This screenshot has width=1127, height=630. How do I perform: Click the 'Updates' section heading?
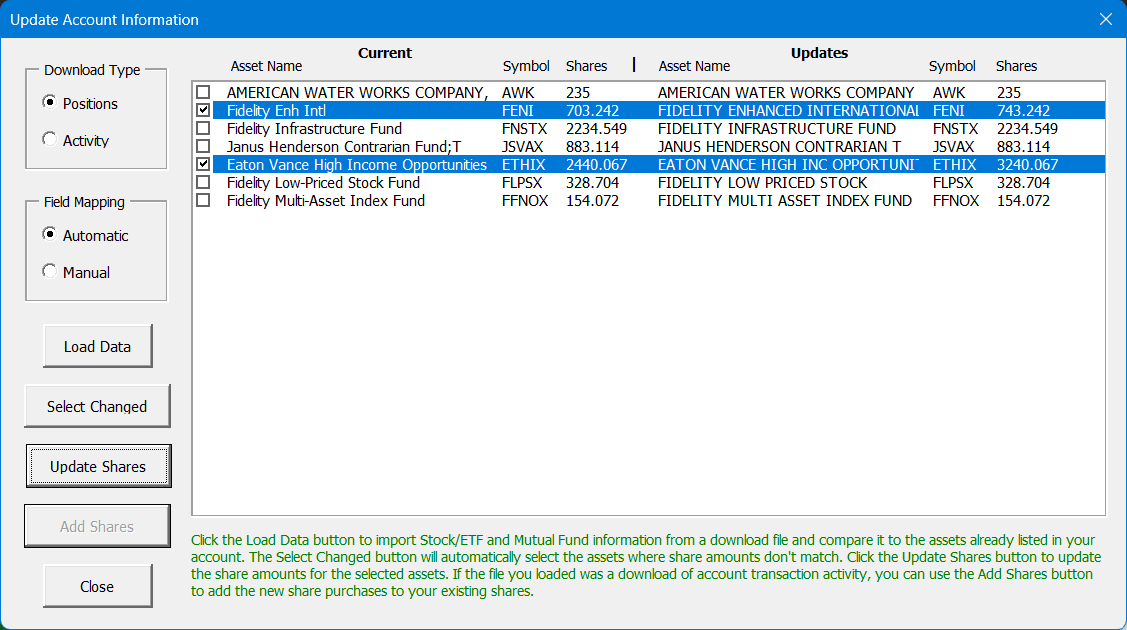tap(819, 52)
